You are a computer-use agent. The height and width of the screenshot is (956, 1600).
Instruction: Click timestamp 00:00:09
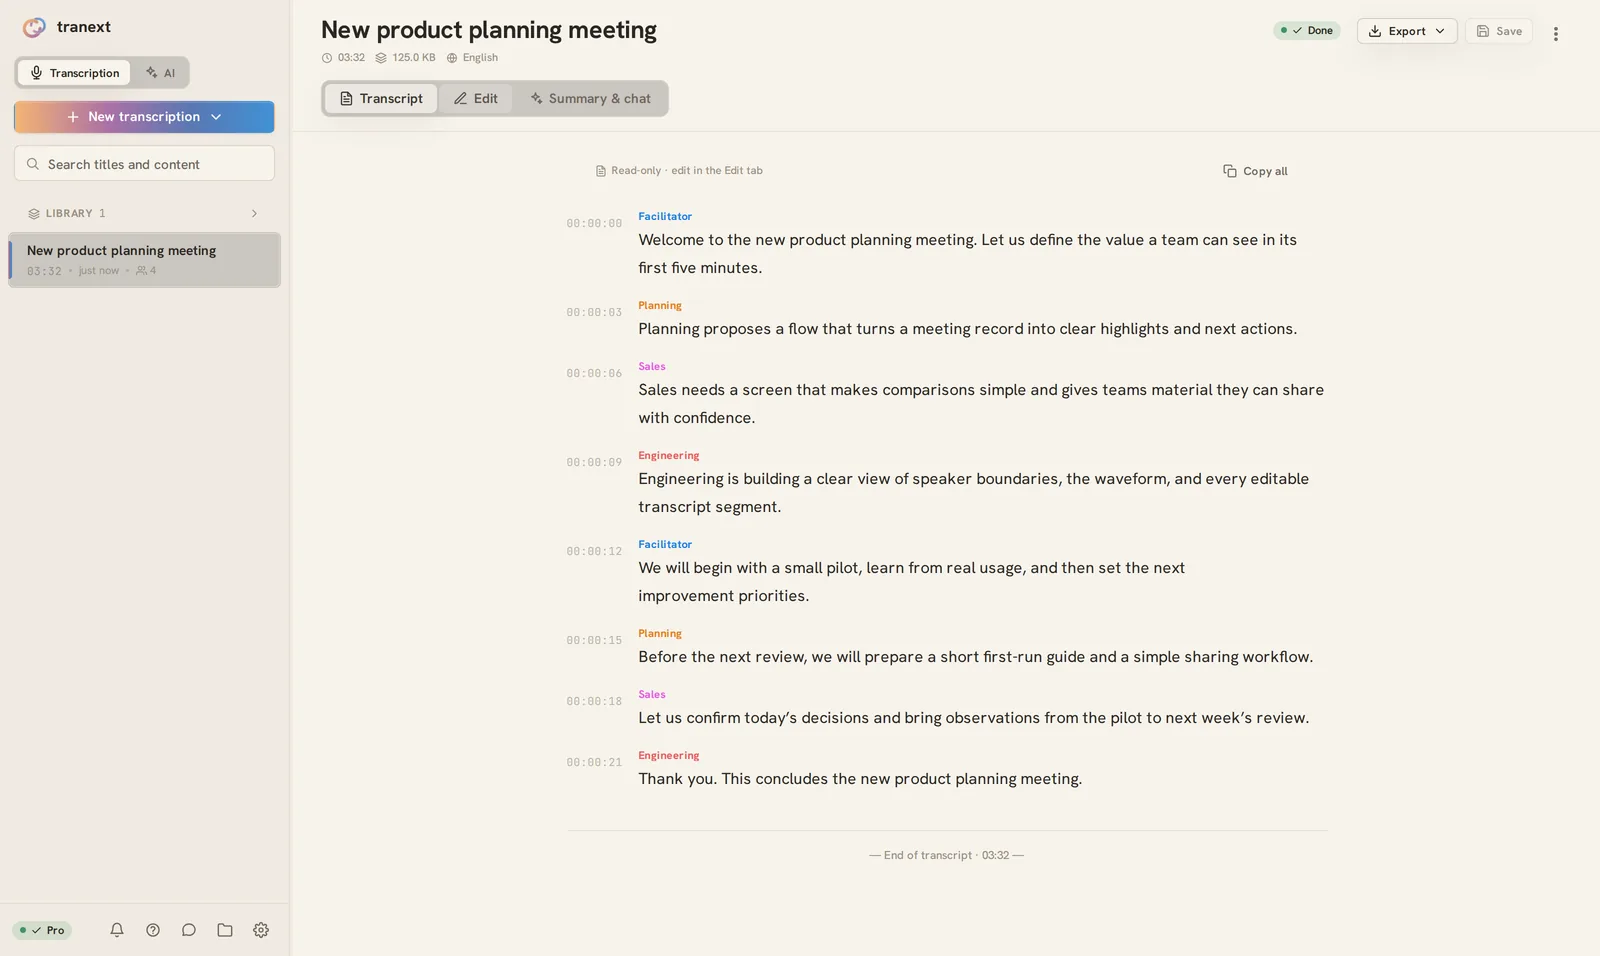pyautogui.click(x=594, y=462)
